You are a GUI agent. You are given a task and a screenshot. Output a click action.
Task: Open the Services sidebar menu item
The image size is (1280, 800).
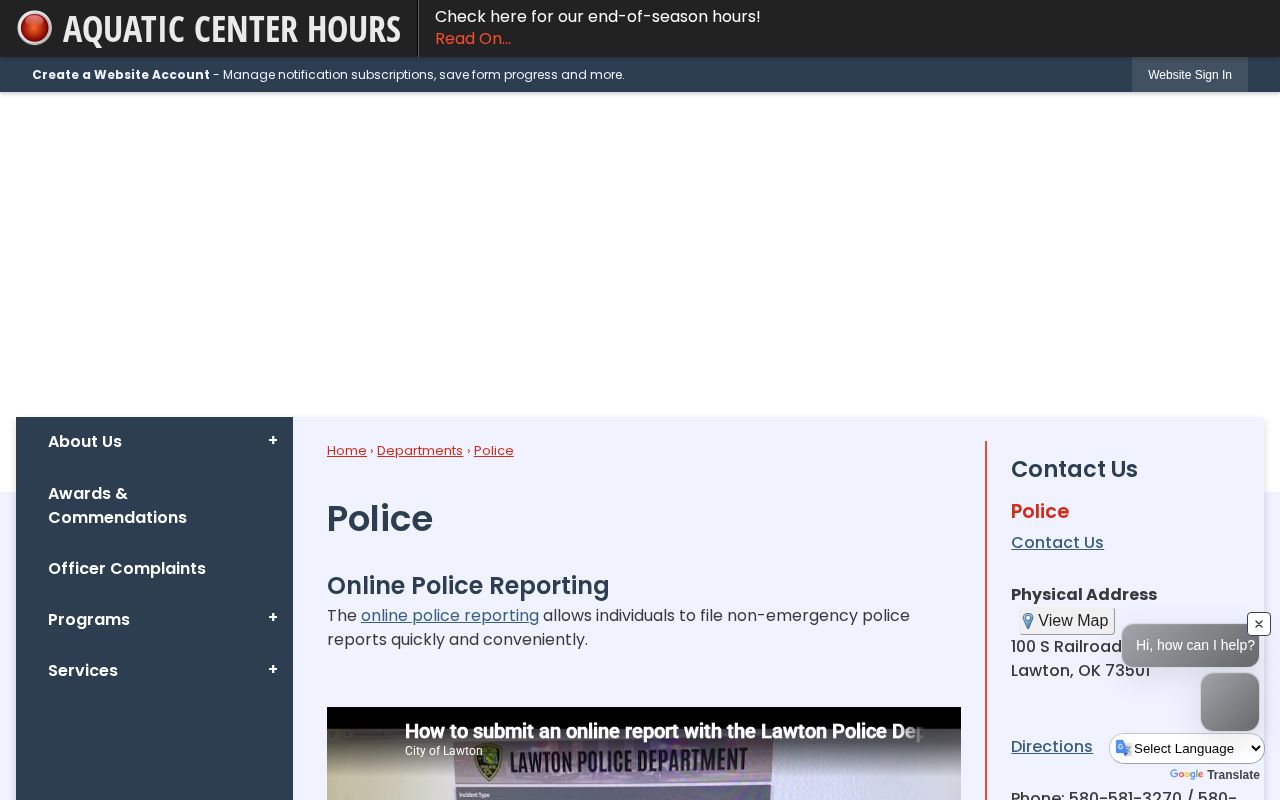pos(83,671)
